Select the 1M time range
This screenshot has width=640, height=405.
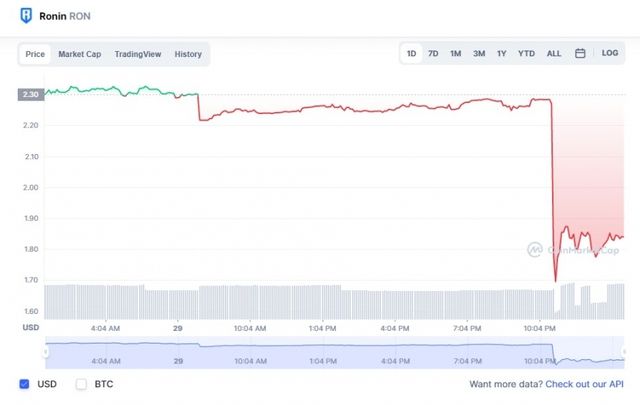(x=456, y=53)
